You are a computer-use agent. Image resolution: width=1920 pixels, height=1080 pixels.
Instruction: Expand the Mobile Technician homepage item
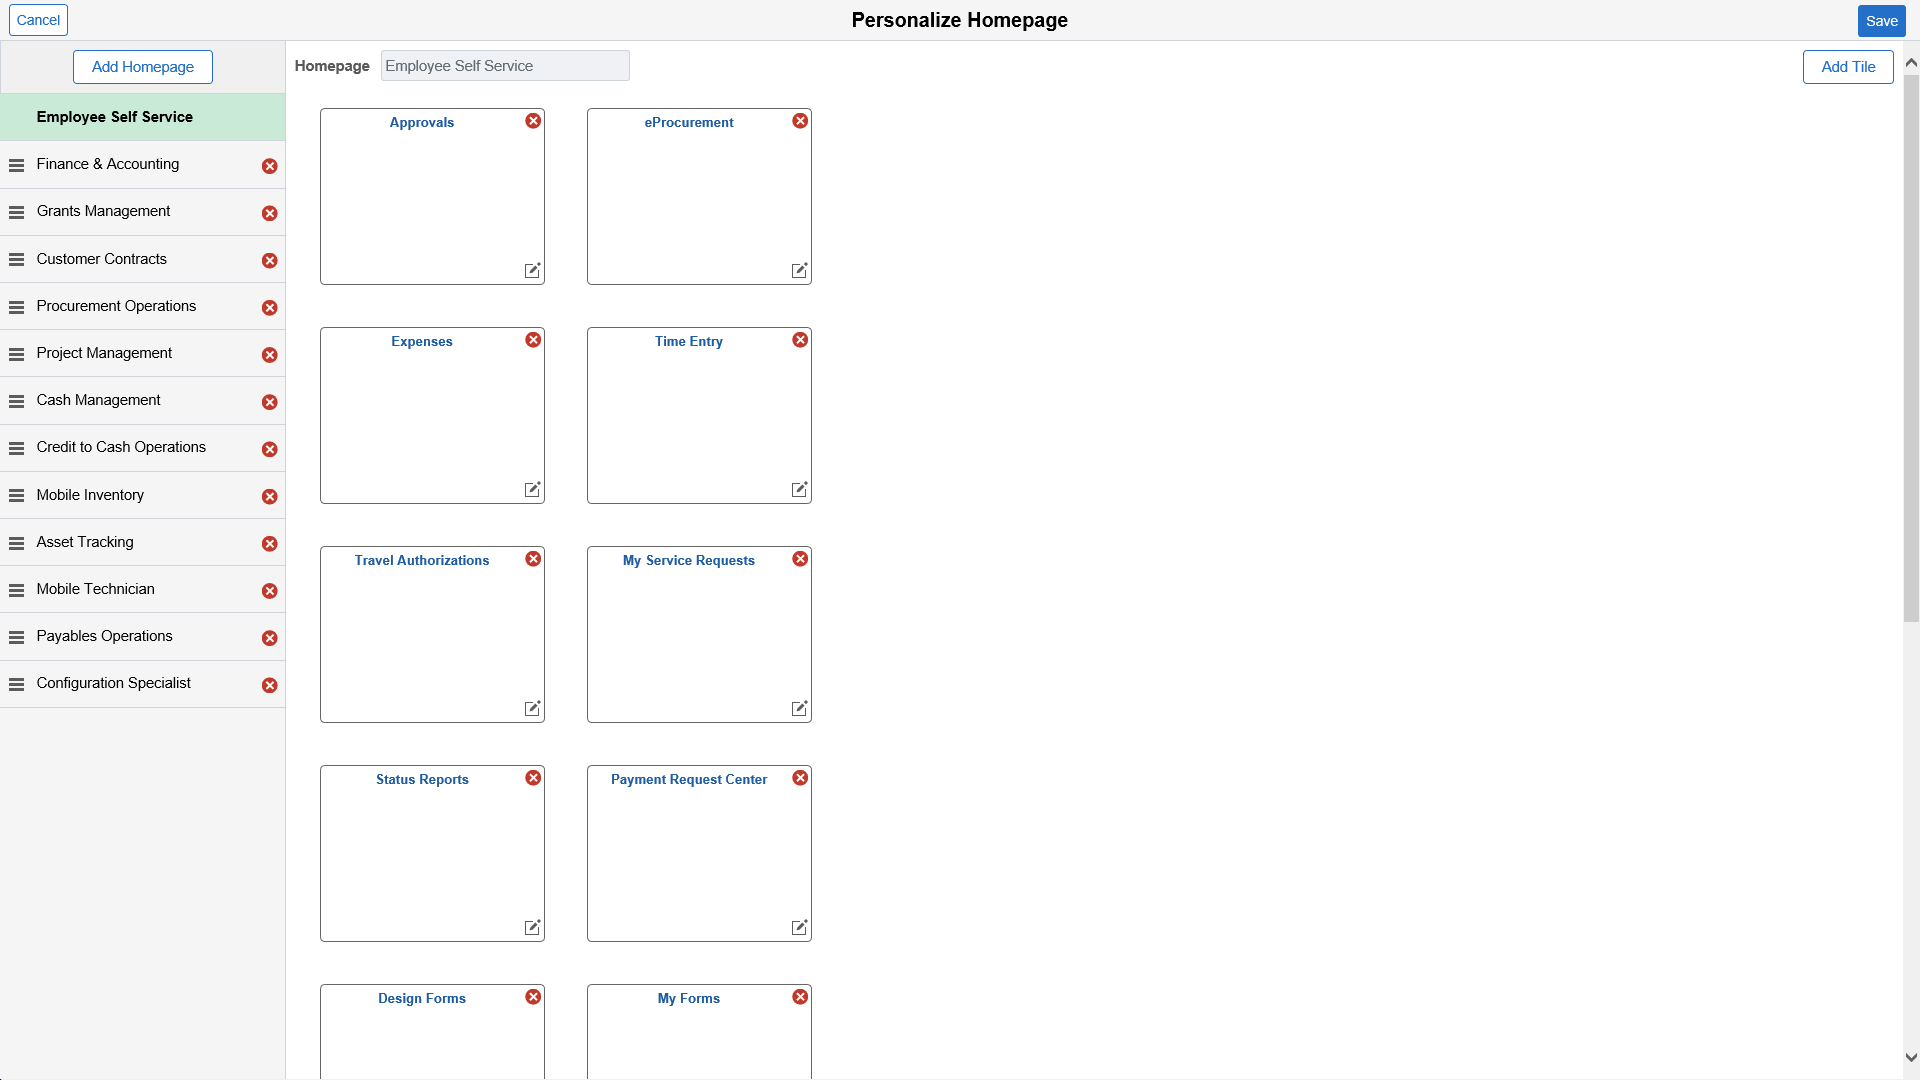tap(95, 588)
